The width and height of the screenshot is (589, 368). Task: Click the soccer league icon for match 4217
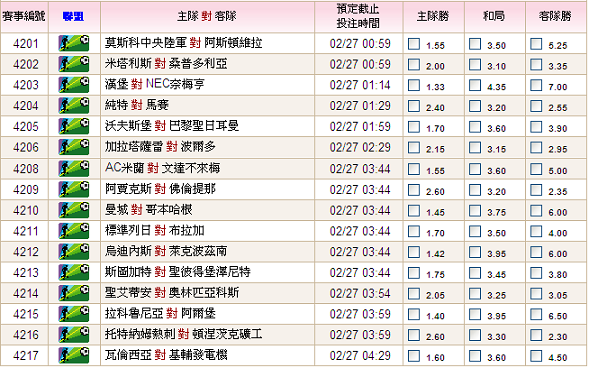[x=74, y=355]
